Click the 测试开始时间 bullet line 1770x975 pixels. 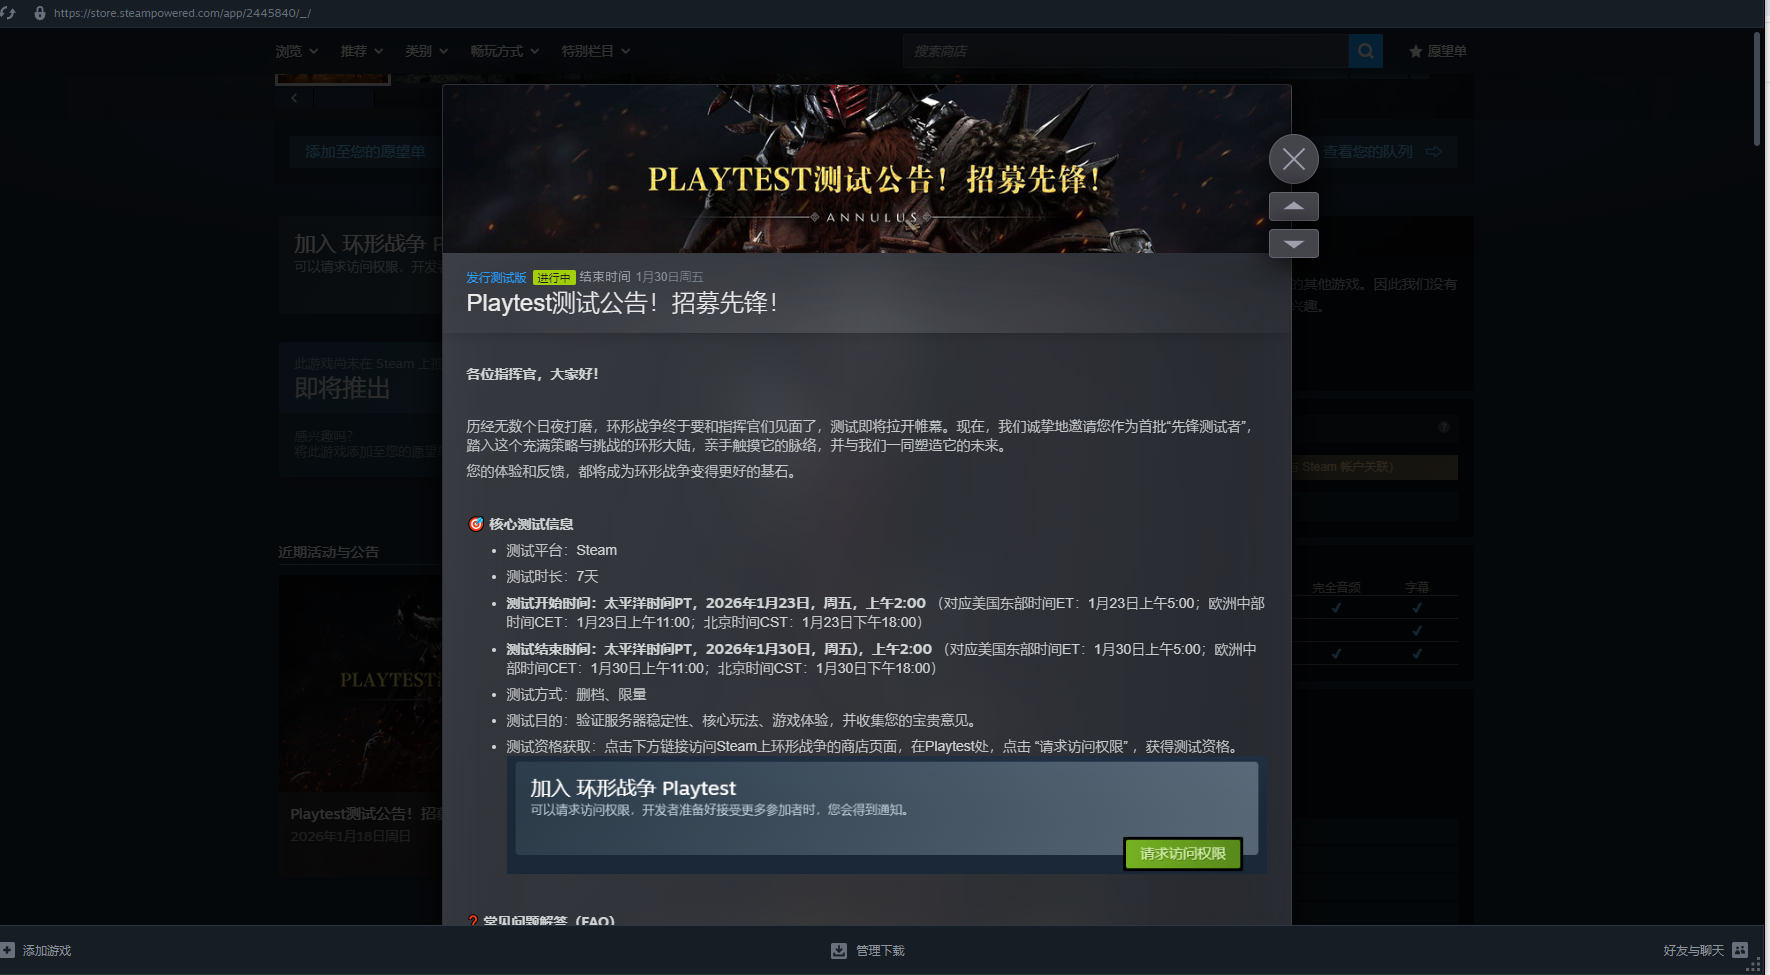(885, 612)
